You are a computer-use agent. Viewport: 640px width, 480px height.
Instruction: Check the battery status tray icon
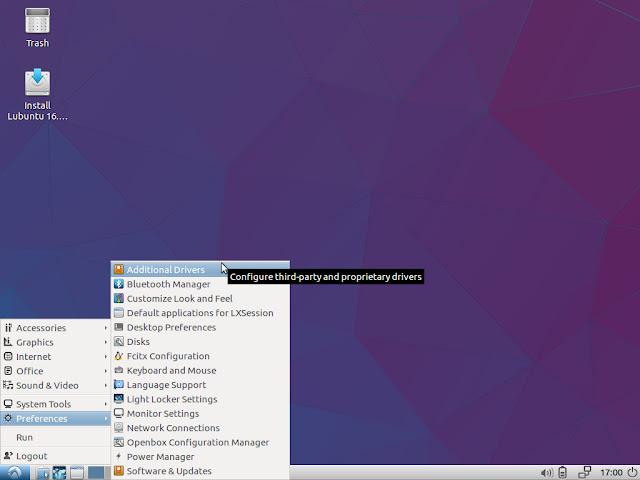click(x=562, y=472)
